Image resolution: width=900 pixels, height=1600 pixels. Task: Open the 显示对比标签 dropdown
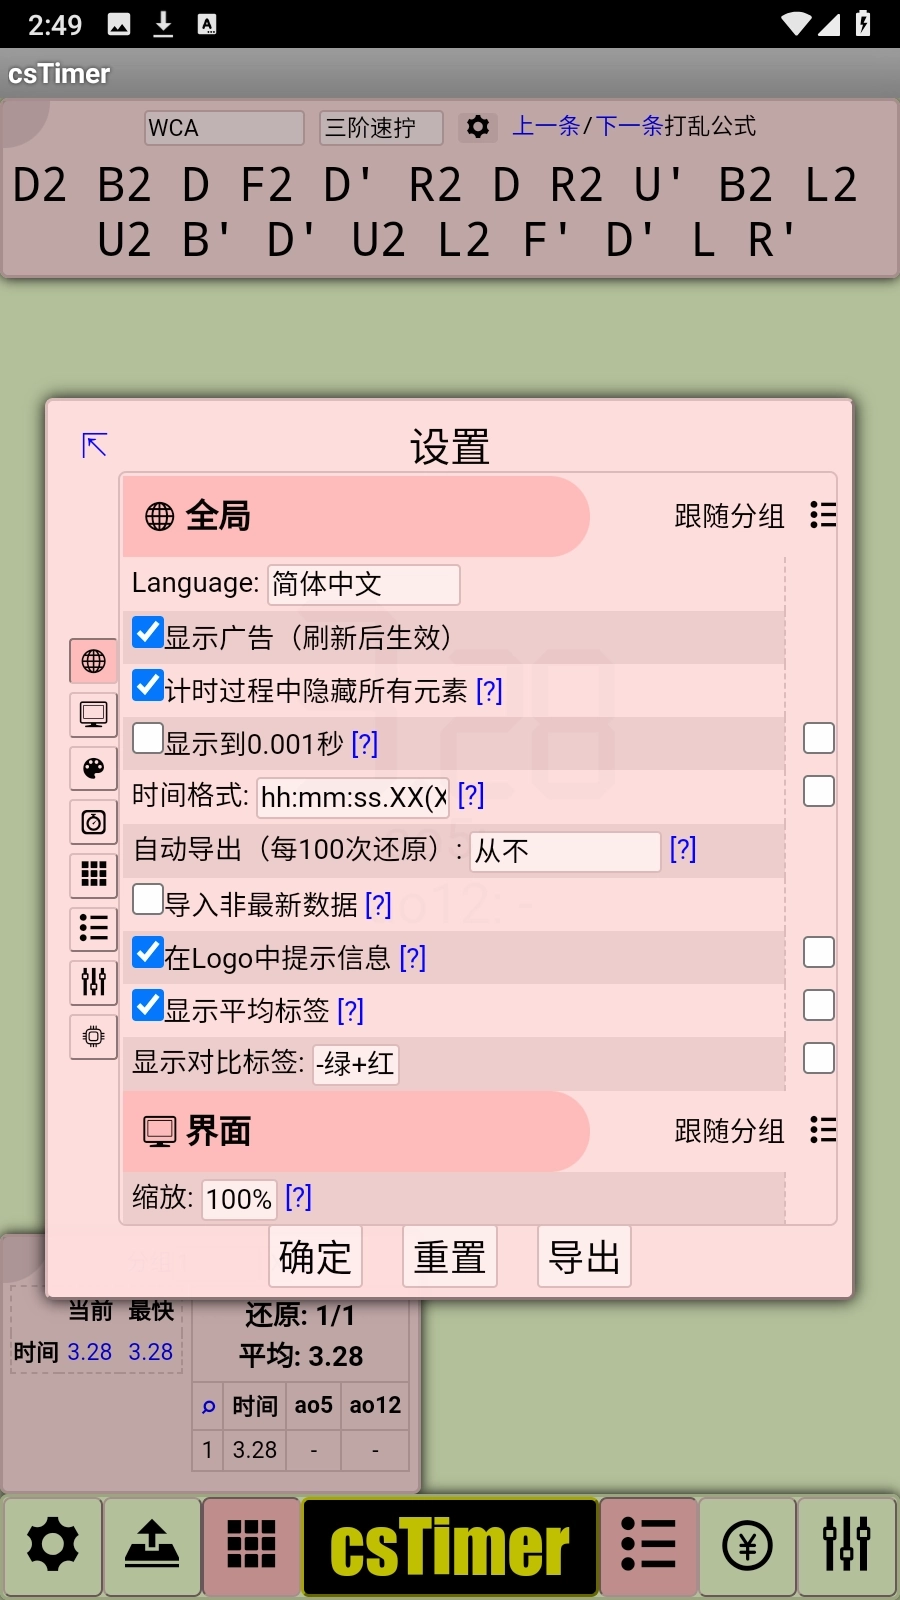[x=355, y=1064]
